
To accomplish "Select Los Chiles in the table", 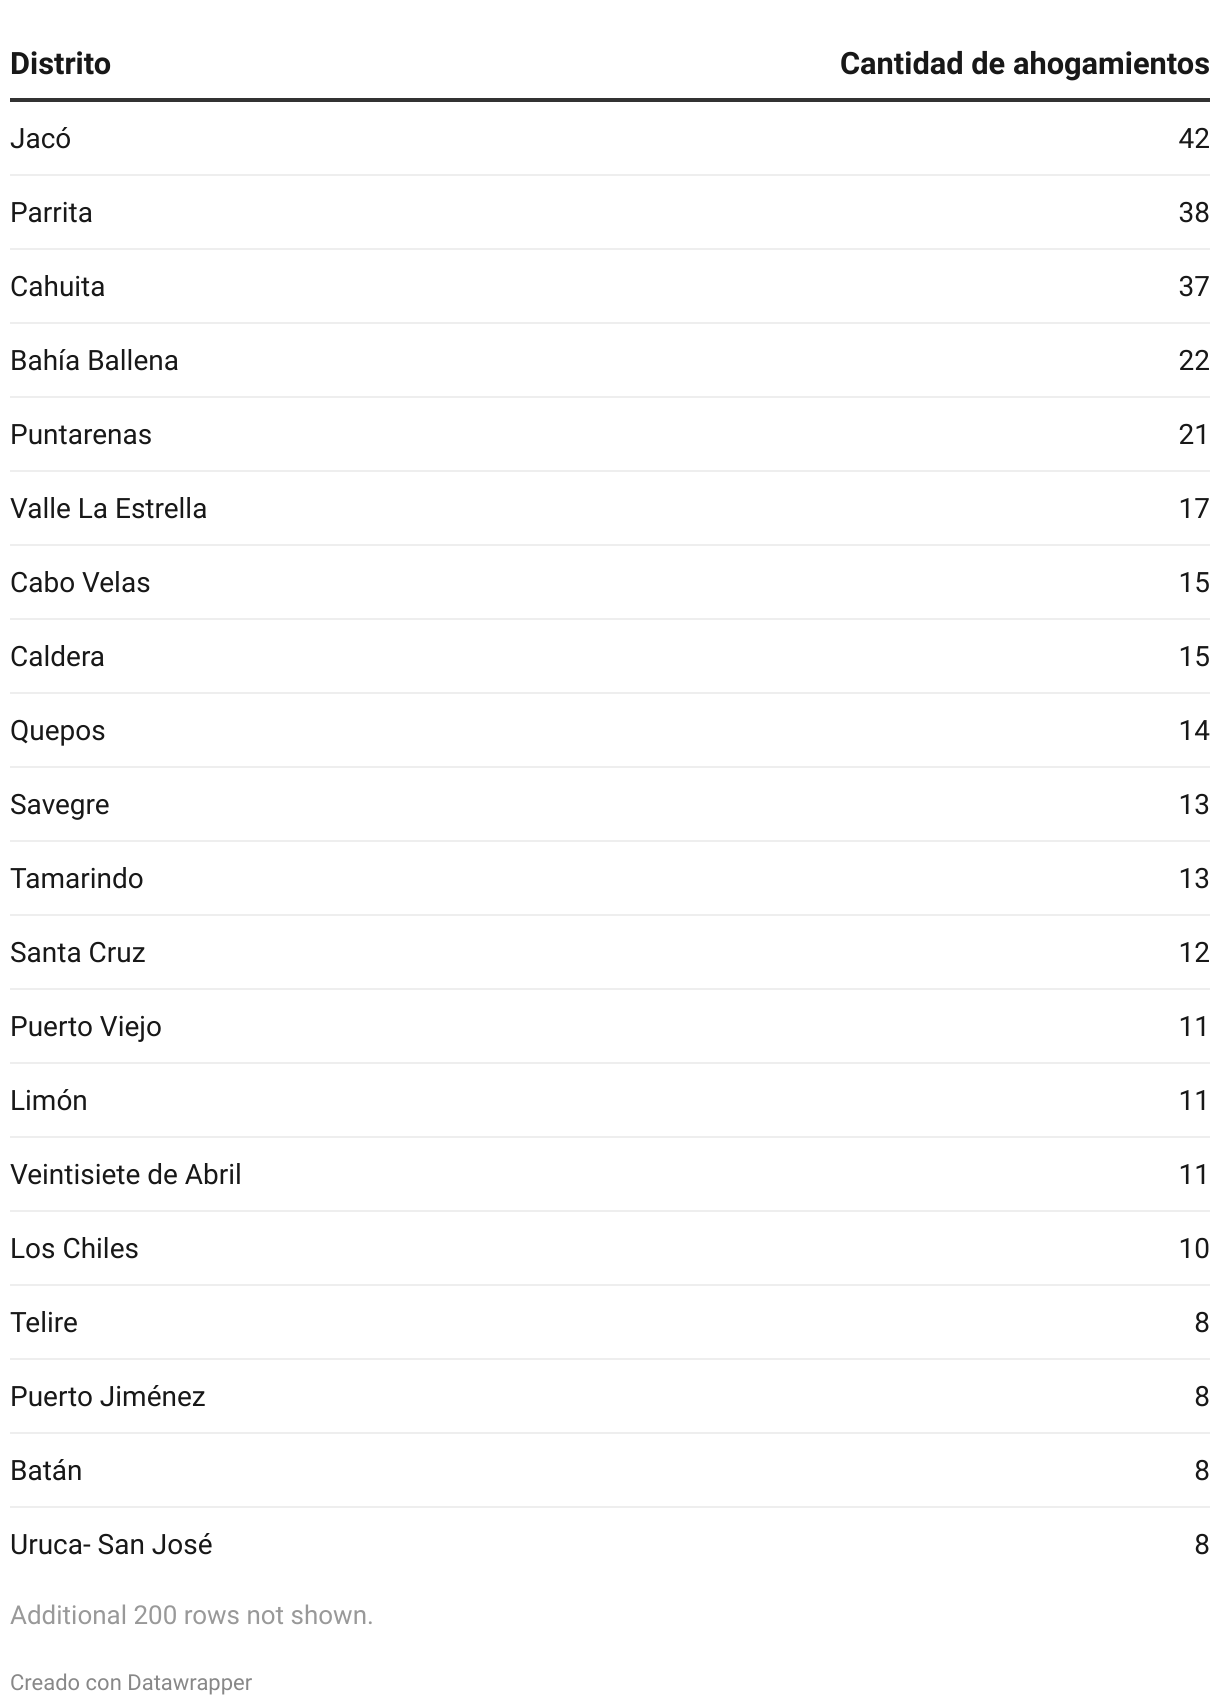I will pyautogui.click(x=74, y=1248).
